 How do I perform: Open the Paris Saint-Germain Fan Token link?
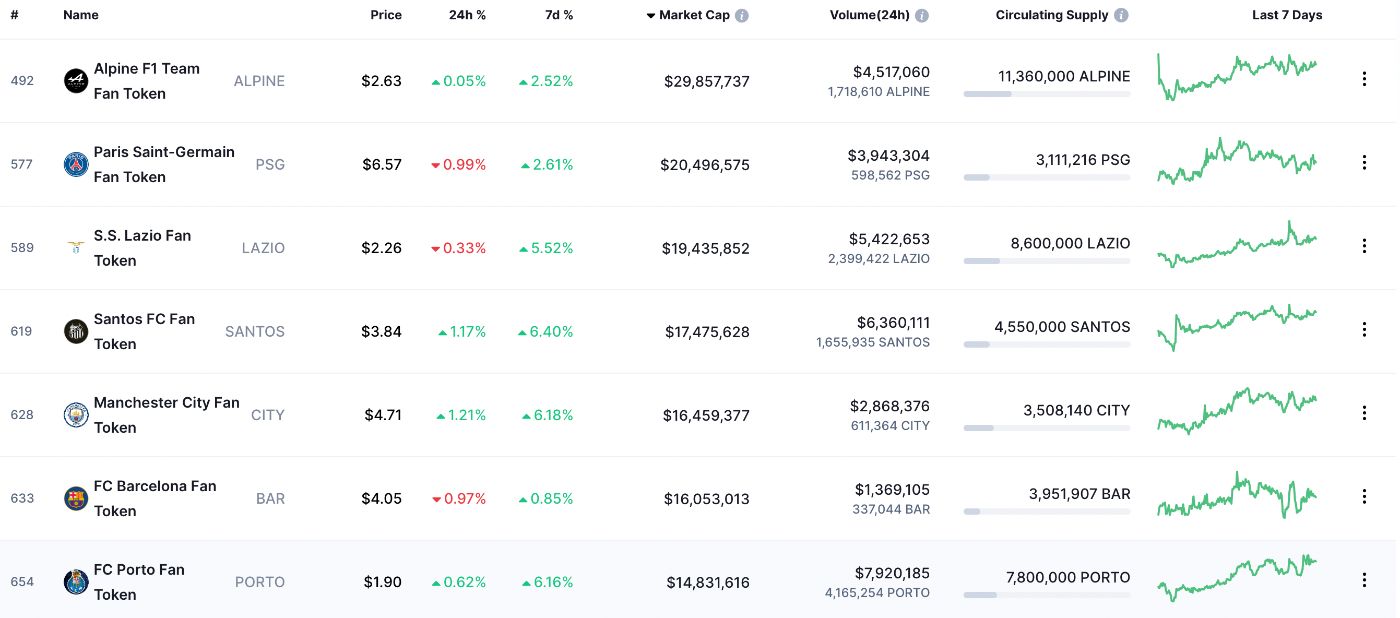(164, 164)
